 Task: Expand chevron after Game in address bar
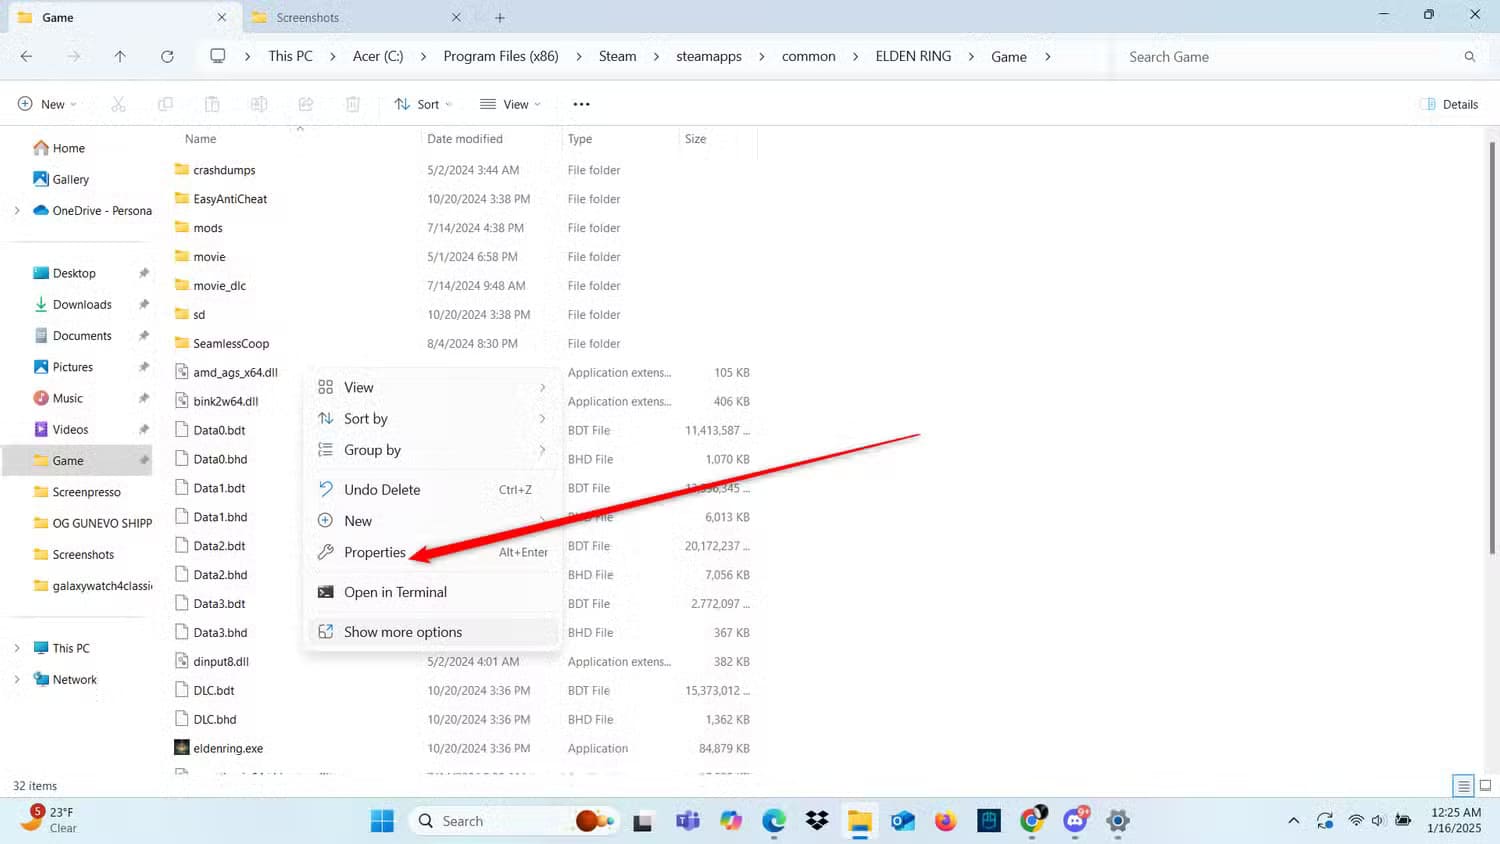1047,57
